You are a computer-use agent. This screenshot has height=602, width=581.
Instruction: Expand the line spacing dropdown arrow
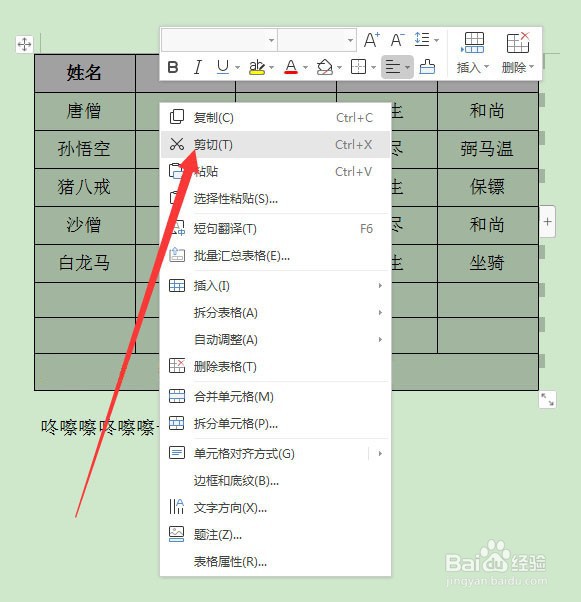436,40
